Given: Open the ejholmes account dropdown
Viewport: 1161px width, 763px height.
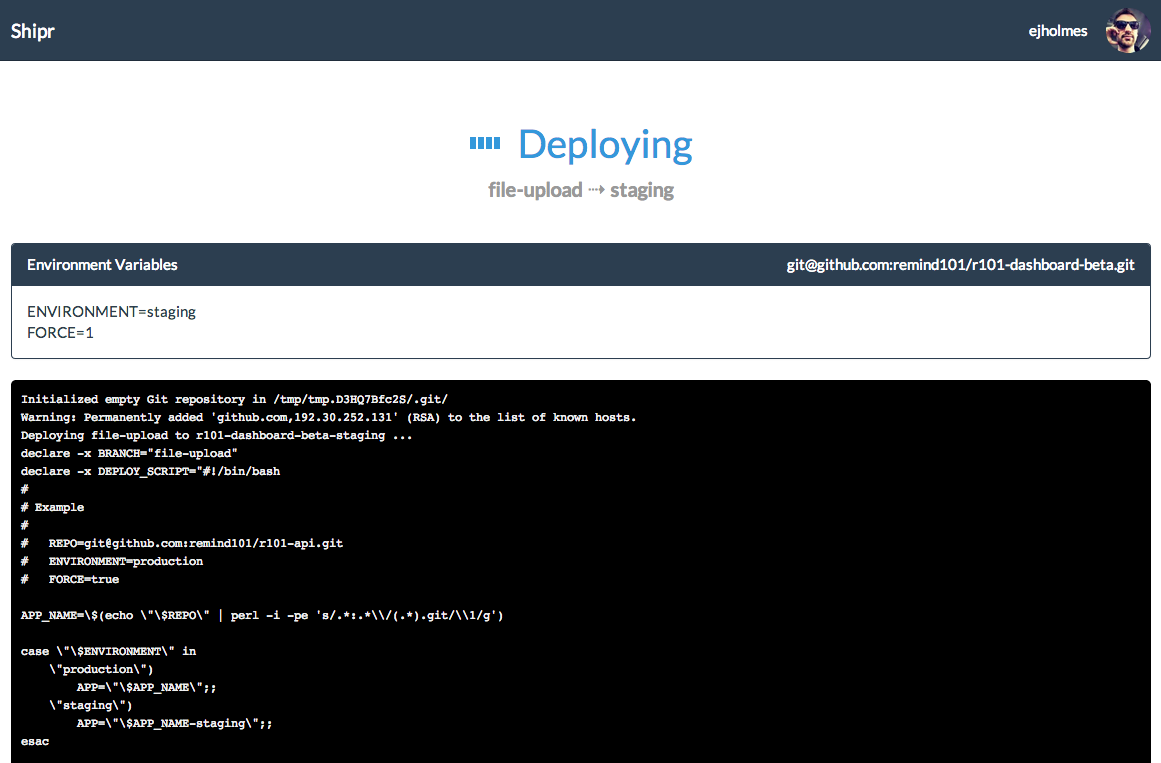Looking at the screenshot, I should click(x=1057, y=31).
